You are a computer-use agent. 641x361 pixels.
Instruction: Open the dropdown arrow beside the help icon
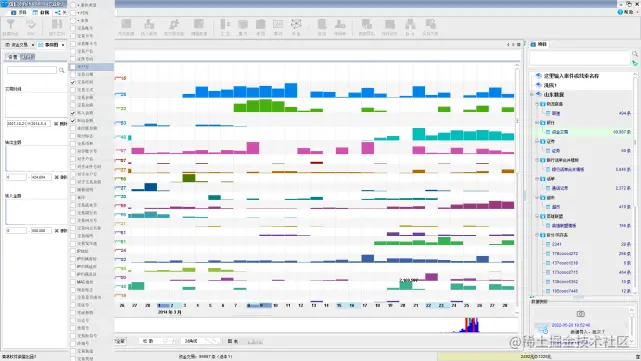(638, 12)
